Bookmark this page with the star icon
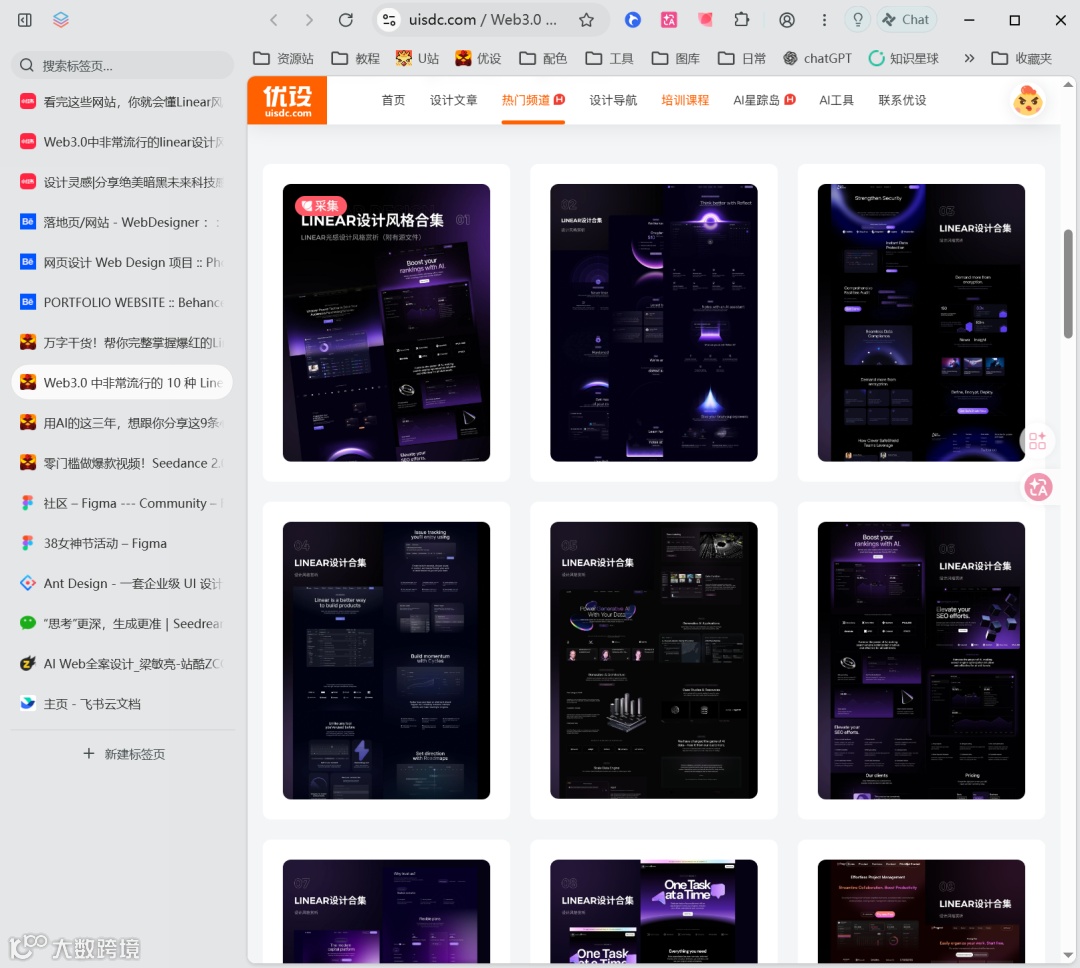1080x968 pixels. point(586,20)
